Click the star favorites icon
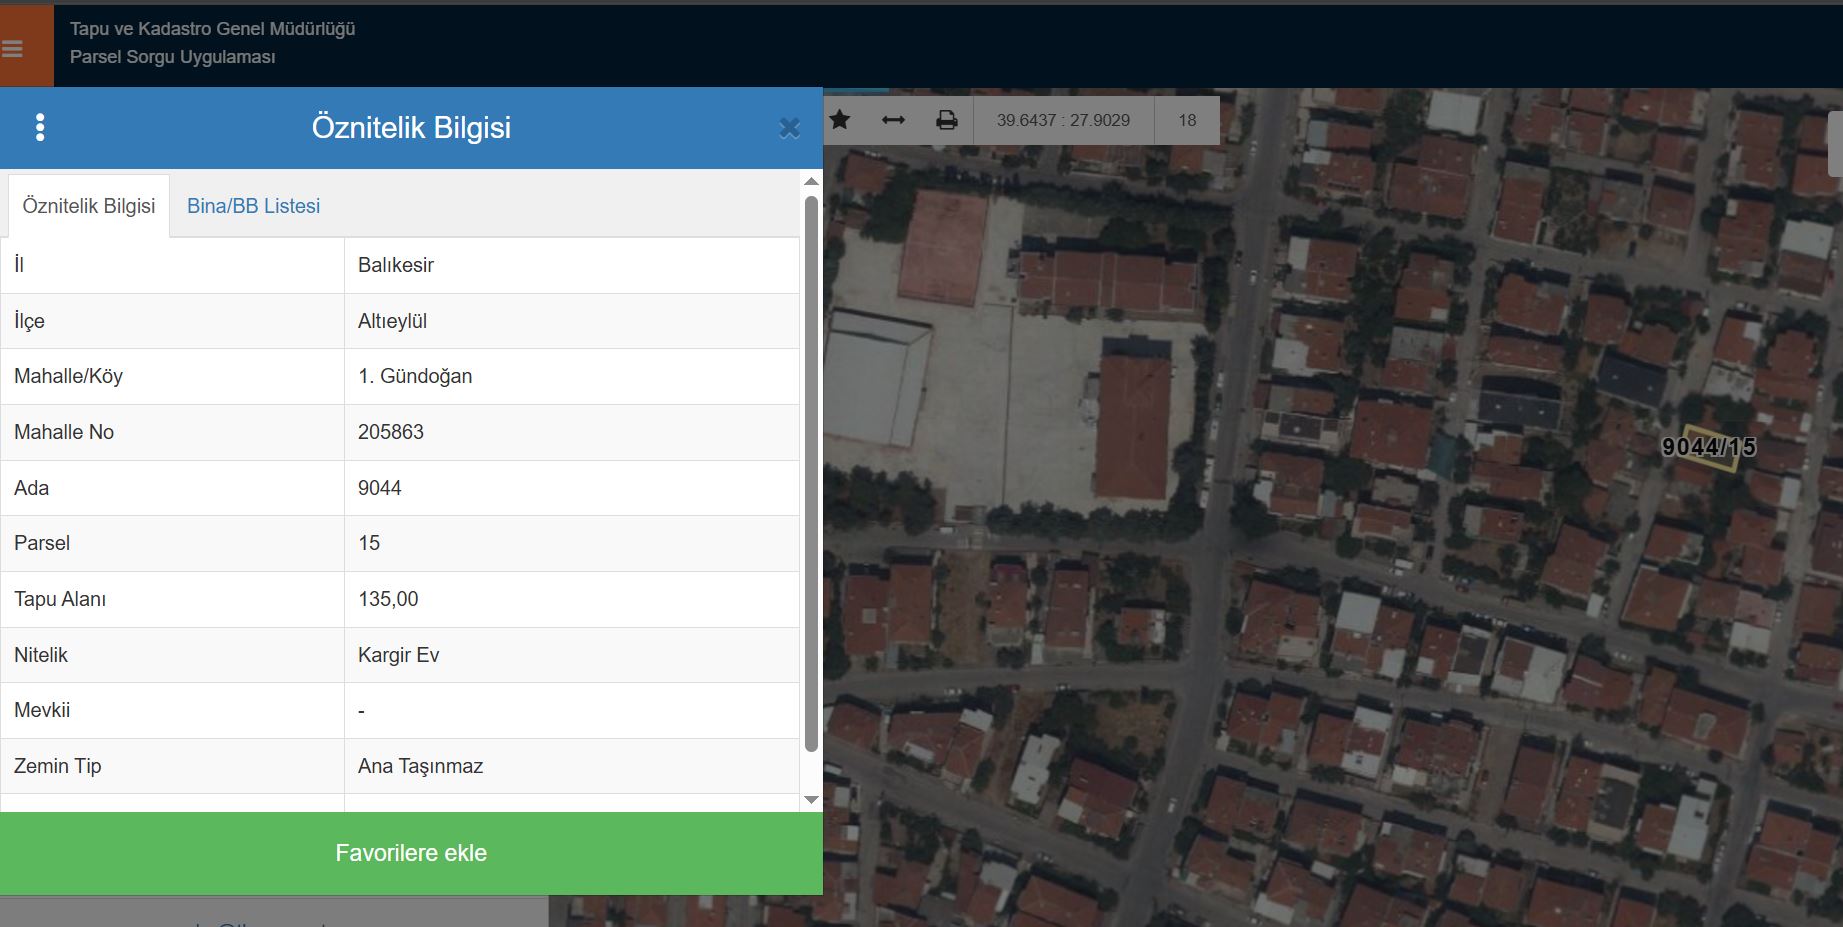 (x=840, y=120)
